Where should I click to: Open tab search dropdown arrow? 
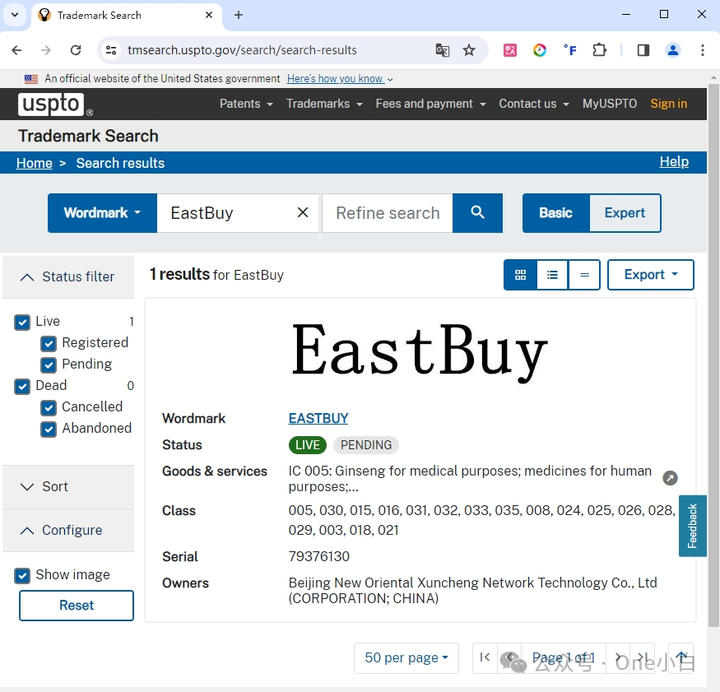tap(15, 15)
